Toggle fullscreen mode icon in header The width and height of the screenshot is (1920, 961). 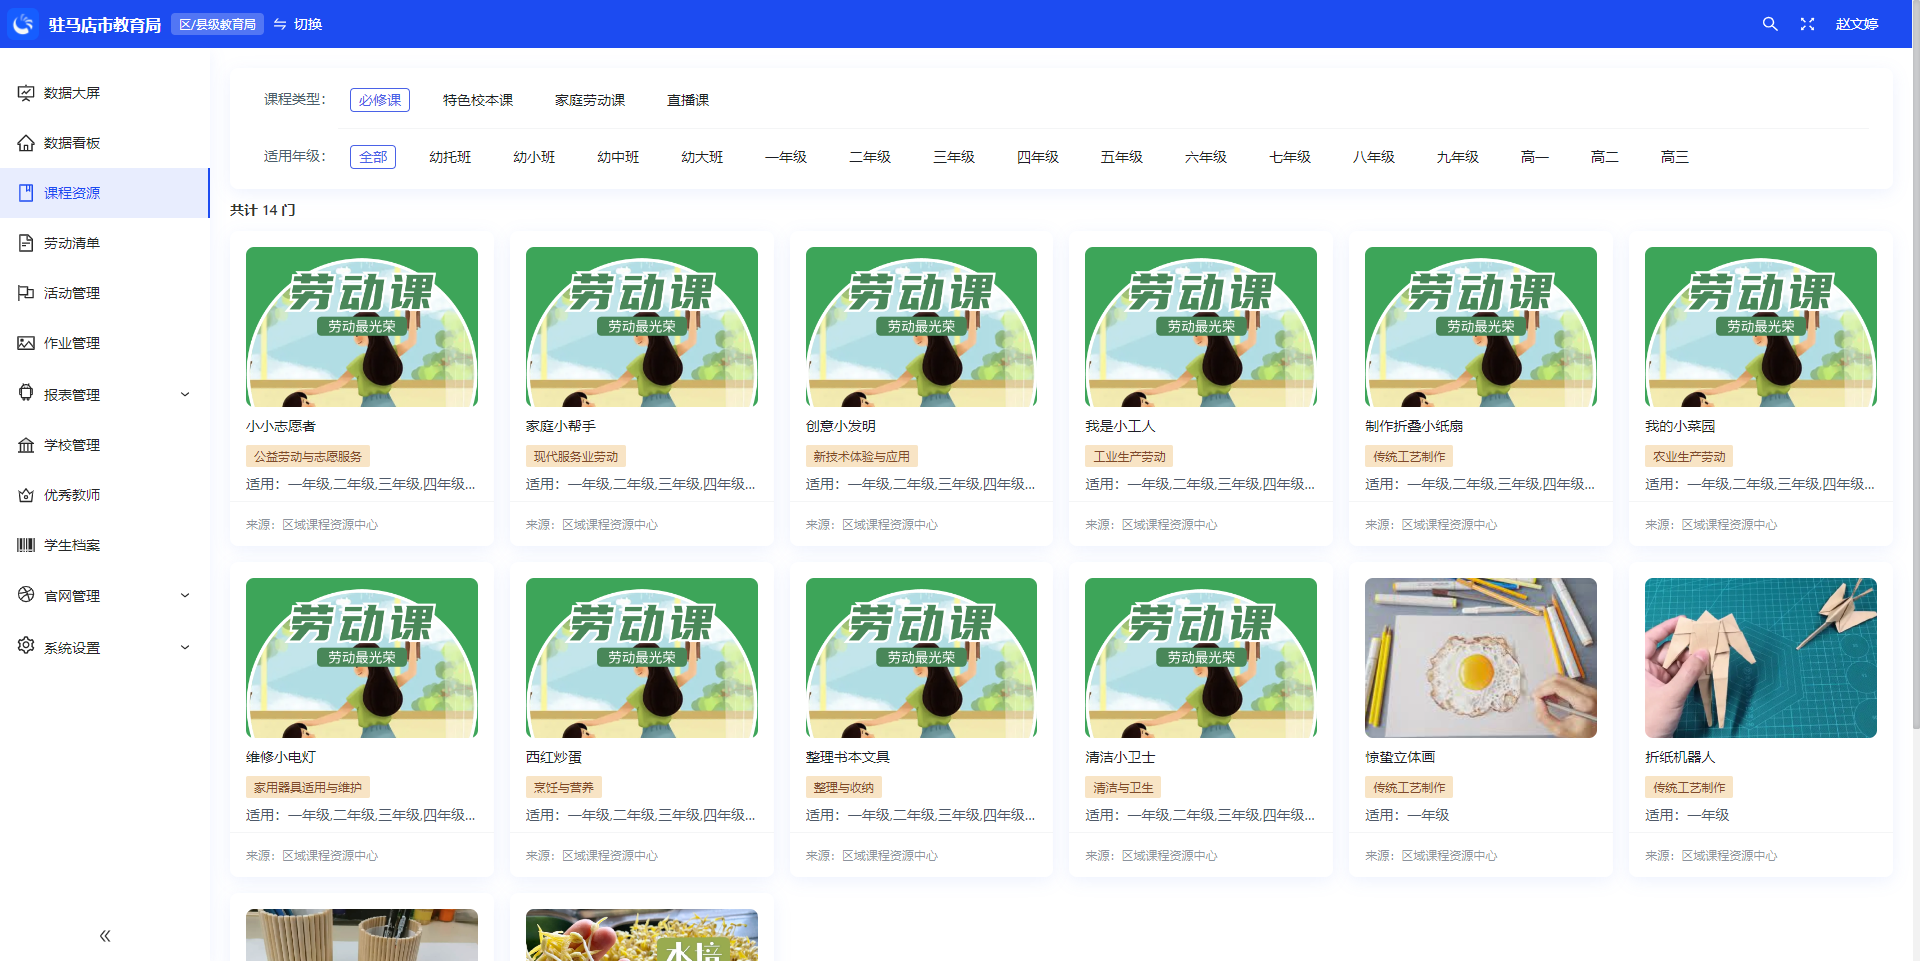tap(1807, 24)
